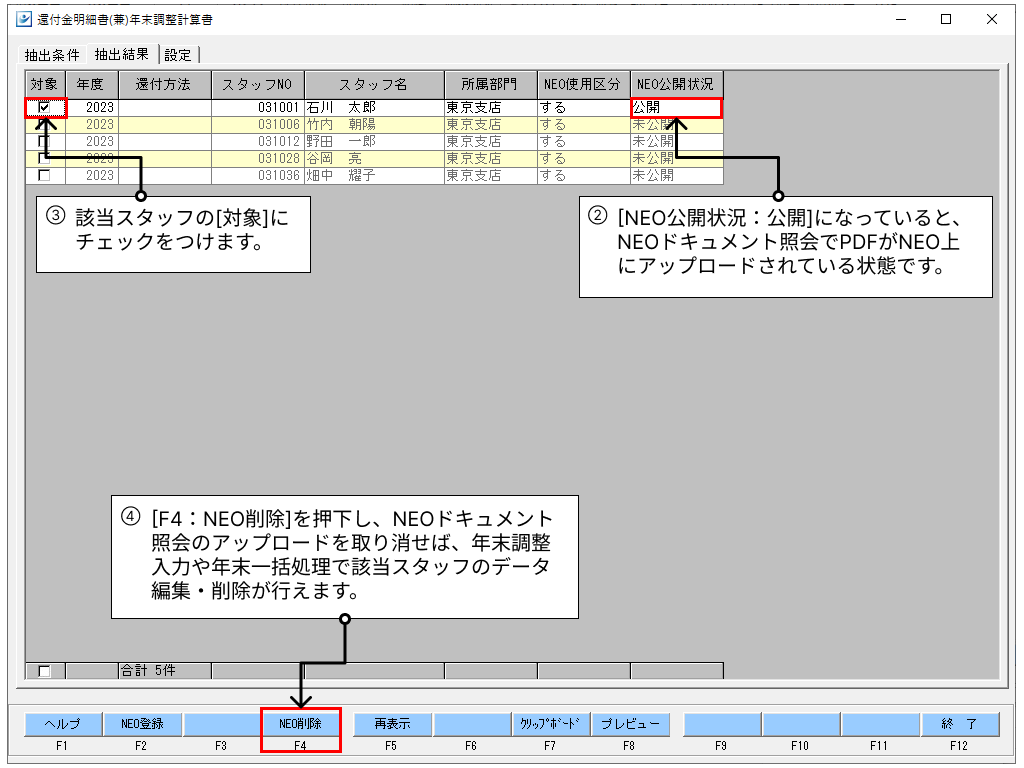
Task: Click the NEO公開状況 column header
Action: point(677,85)
